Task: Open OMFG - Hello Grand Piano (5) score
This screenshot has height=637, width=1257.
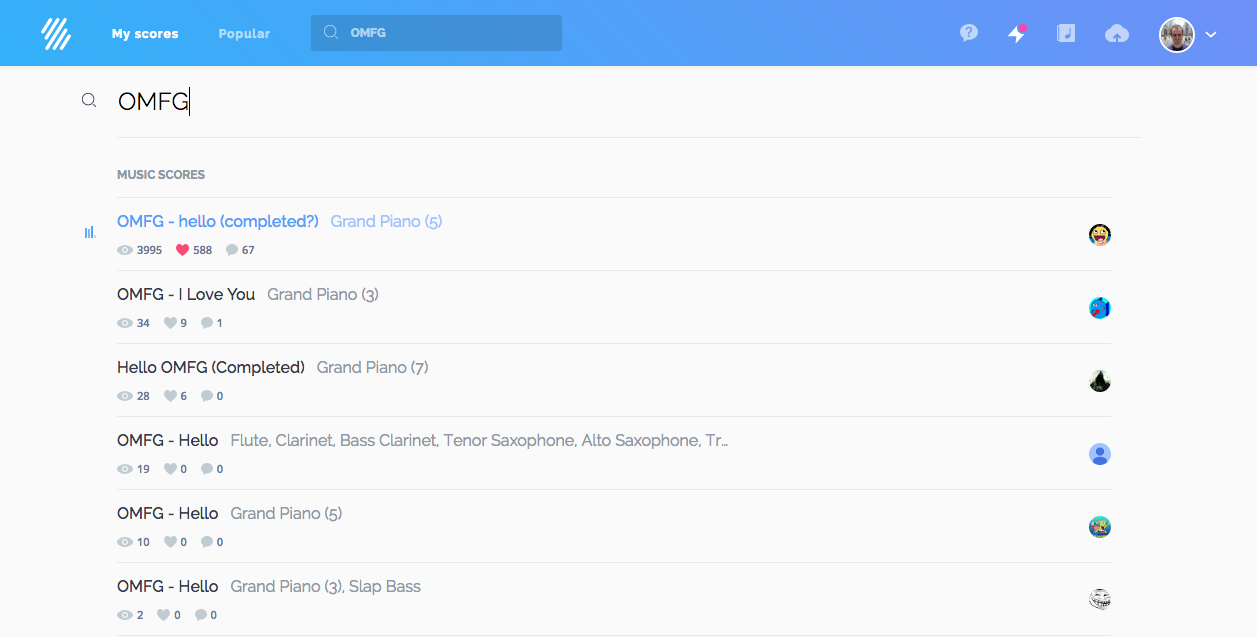Action: 168,513
